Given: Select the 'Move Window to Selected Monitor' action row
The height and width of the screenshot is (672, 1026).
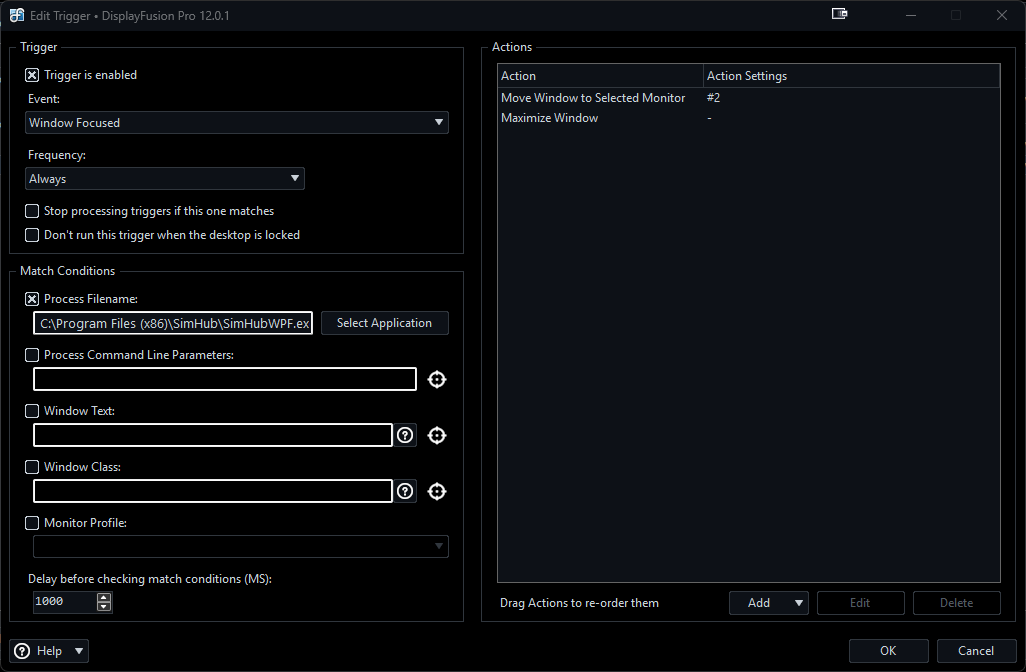Looking at the screenshot, I should tap(593, 98).
